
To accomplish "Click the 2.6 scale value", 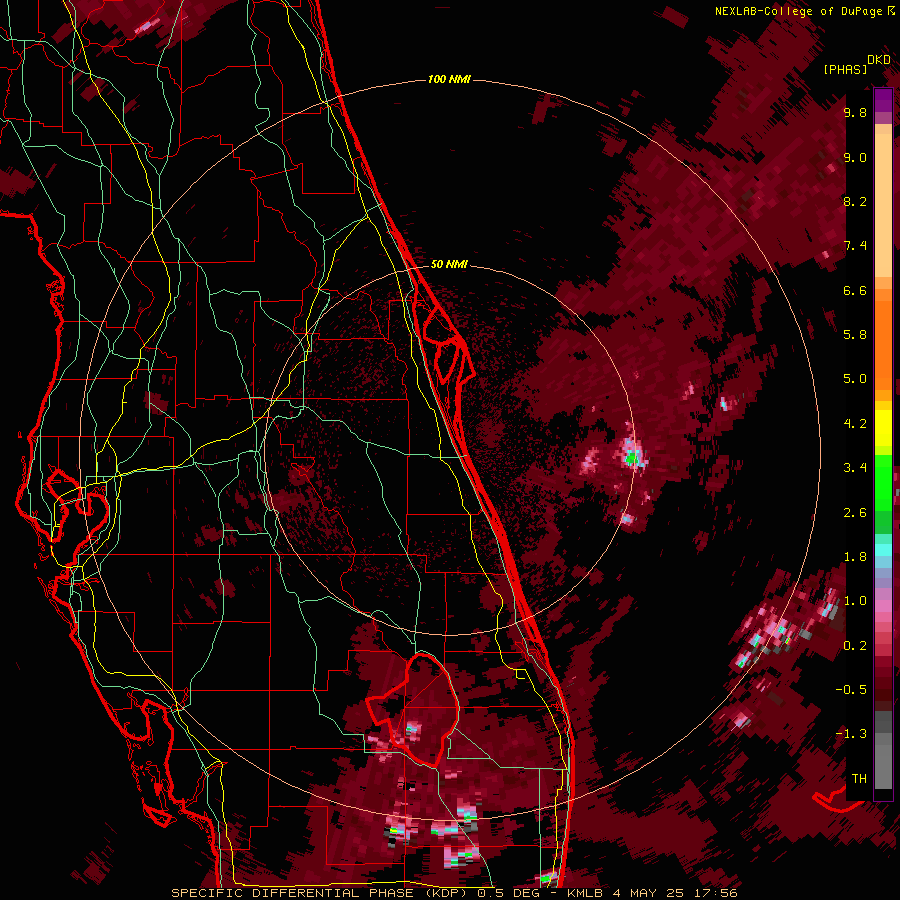I will (855, 513).
